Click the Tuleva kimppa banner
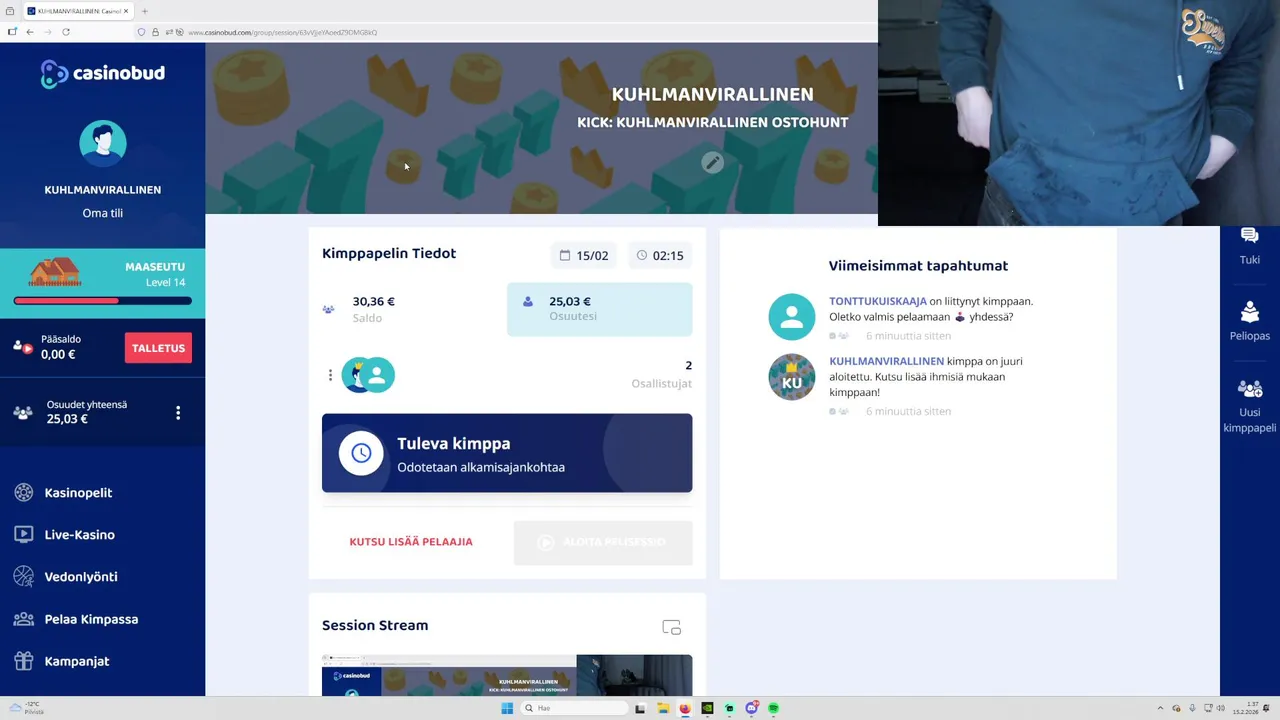1280x720 pixels. [507, 453]
